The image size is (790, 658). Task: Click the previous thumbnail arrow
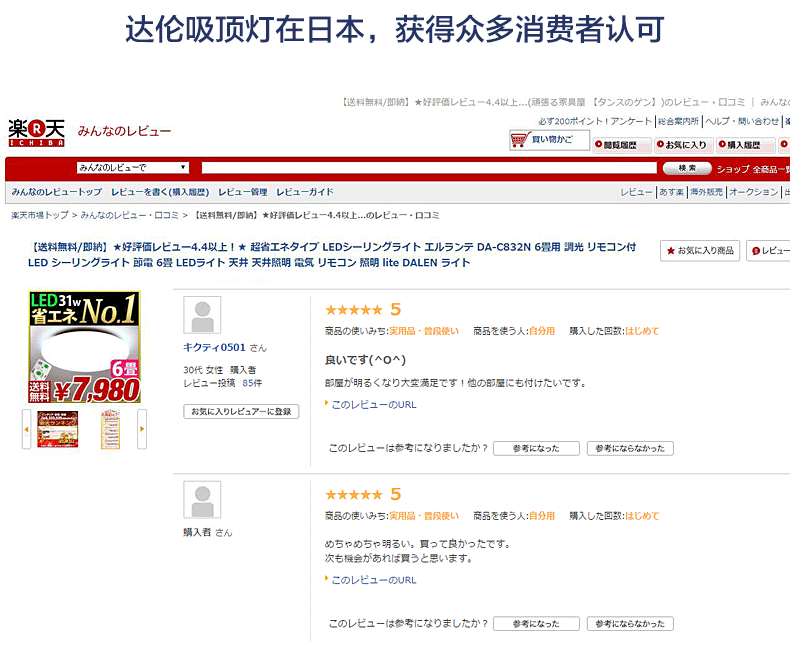pos(26,429)
